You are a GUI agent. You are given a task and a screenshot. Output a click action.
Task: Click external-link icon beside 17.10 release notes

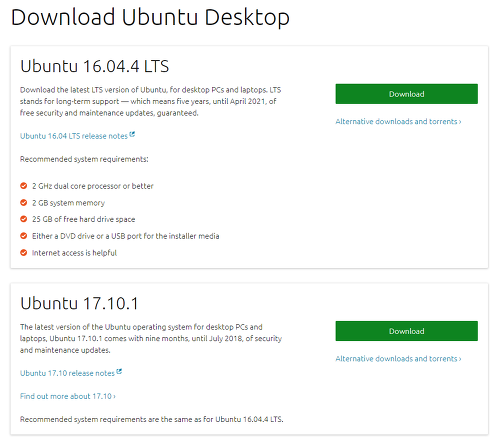point(119,371)
